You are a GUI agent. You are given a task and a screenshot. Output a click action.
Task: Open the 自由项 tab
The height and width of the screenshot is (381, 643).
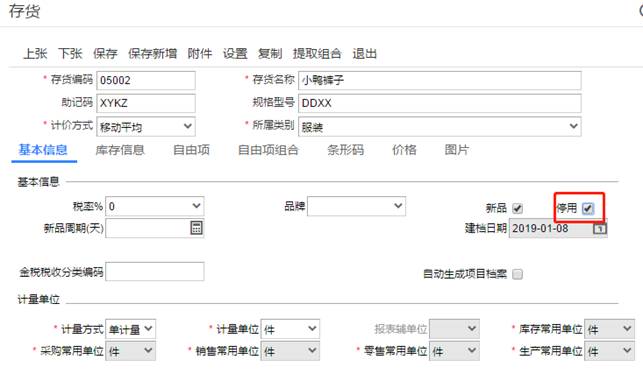(192, 150)
